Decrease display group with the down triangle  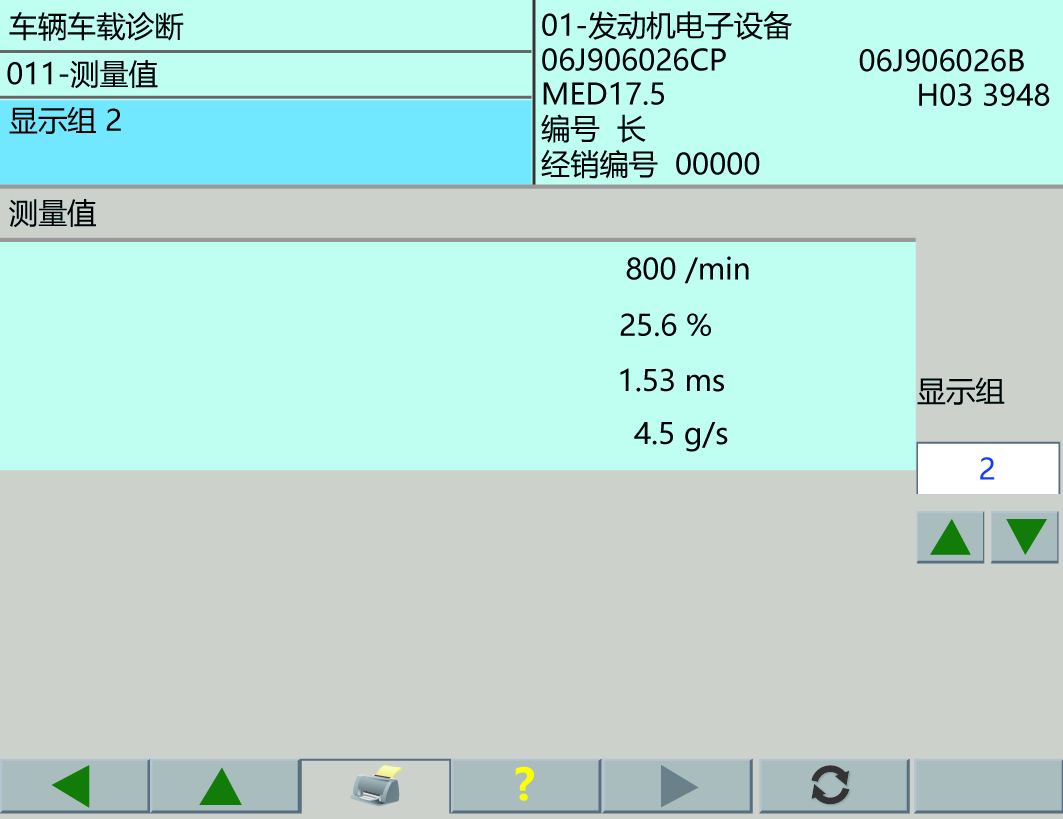tap(1023, 535)
